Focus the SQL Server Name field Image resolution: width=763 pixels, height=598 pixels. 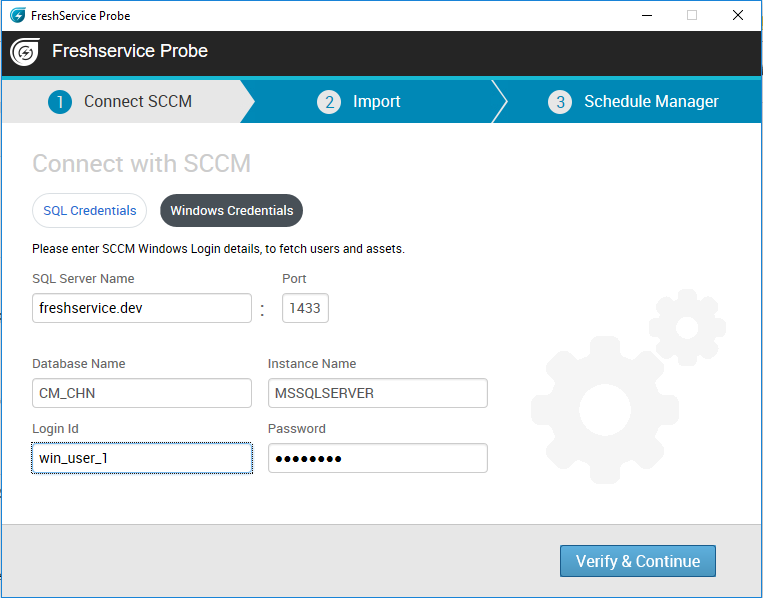pyautogui.click(x=142, y=308)
